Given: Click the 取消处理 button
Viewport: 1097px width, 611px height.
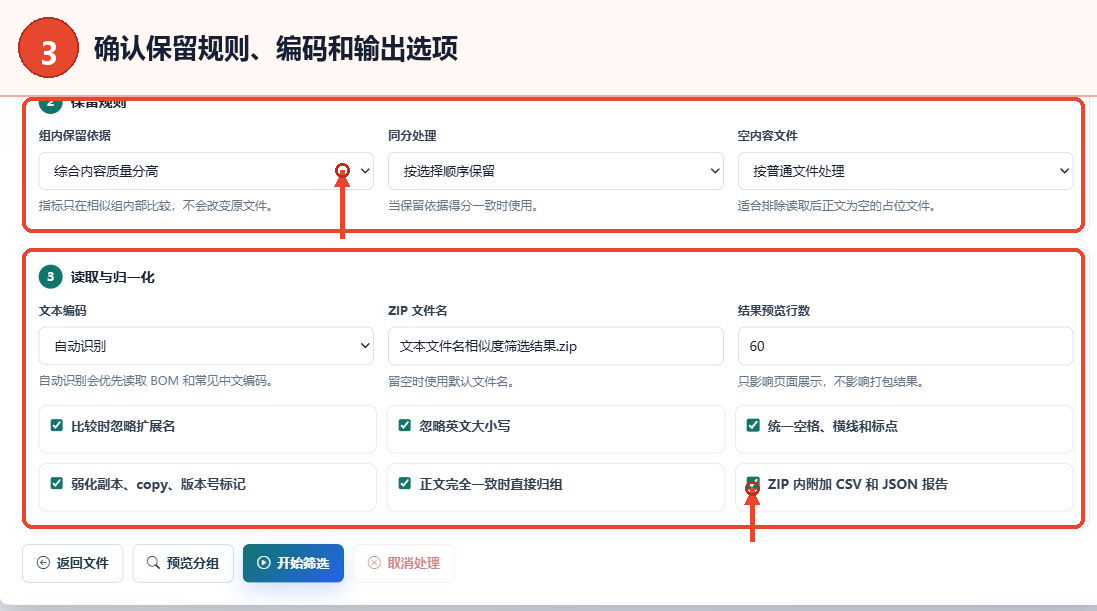Looking at the screenshot, I should pyautogui.click(x=404, y=563).
